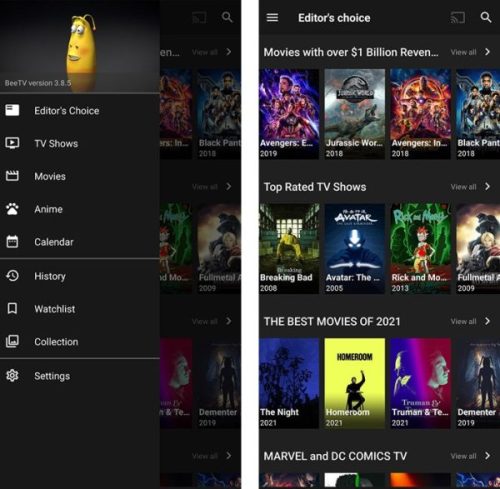
Task: Click the Watchlist bookmark icon
Action: click(x=12, y=309)
